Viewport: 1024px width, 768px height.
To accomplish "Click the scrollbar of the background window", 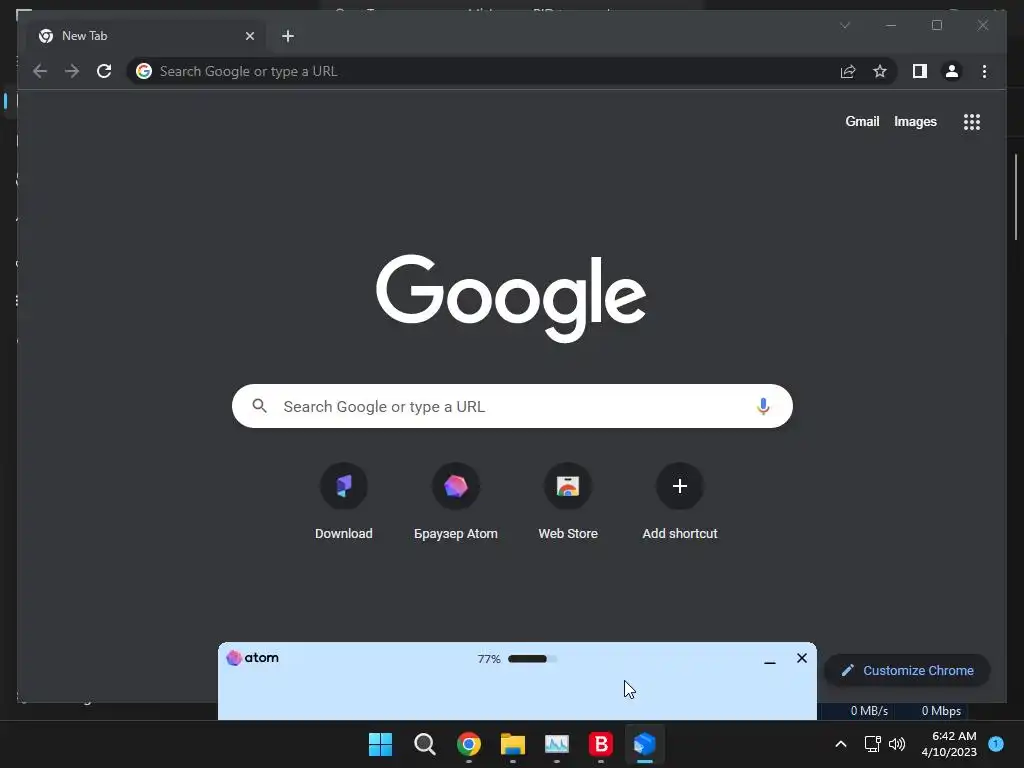I will (x=1016, y=197).
